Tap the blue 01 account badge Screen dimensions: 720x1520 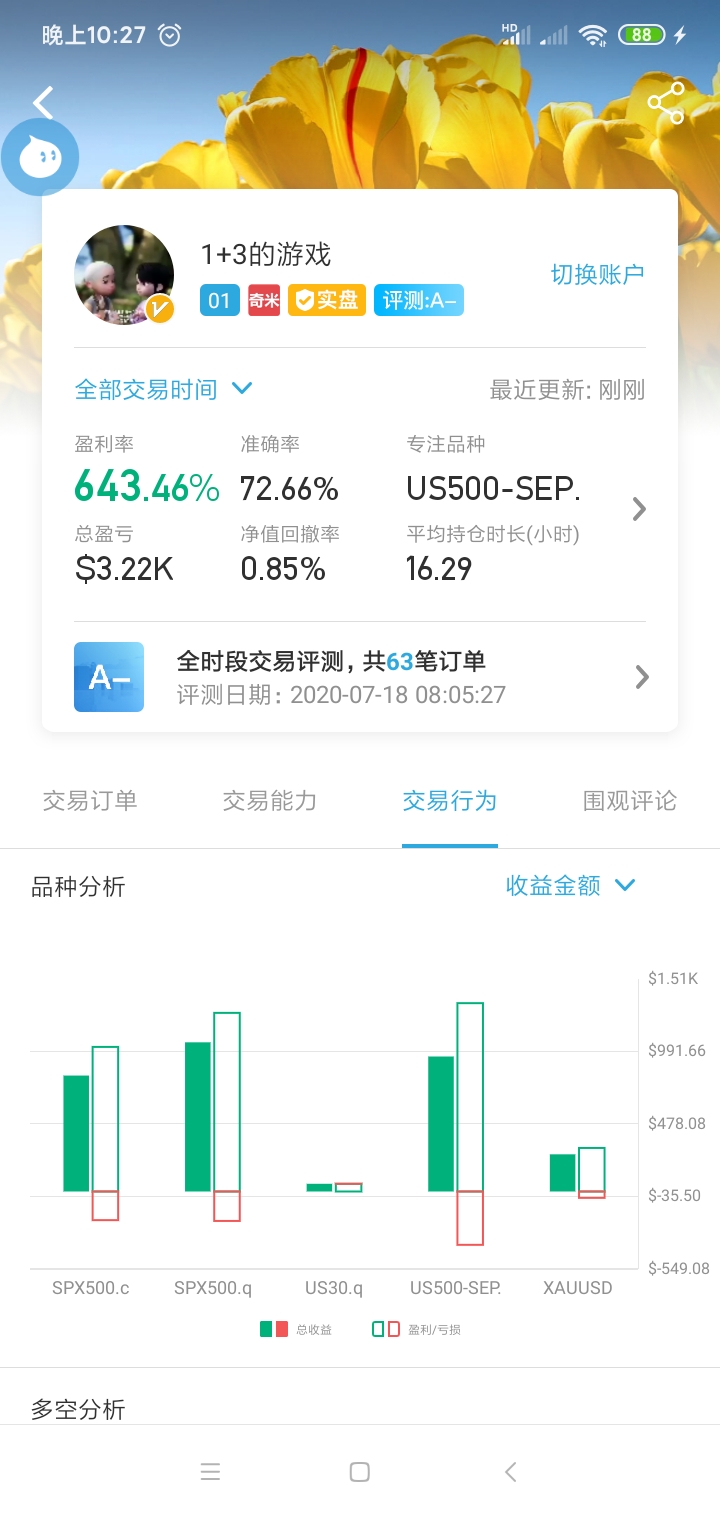point(220,301)
